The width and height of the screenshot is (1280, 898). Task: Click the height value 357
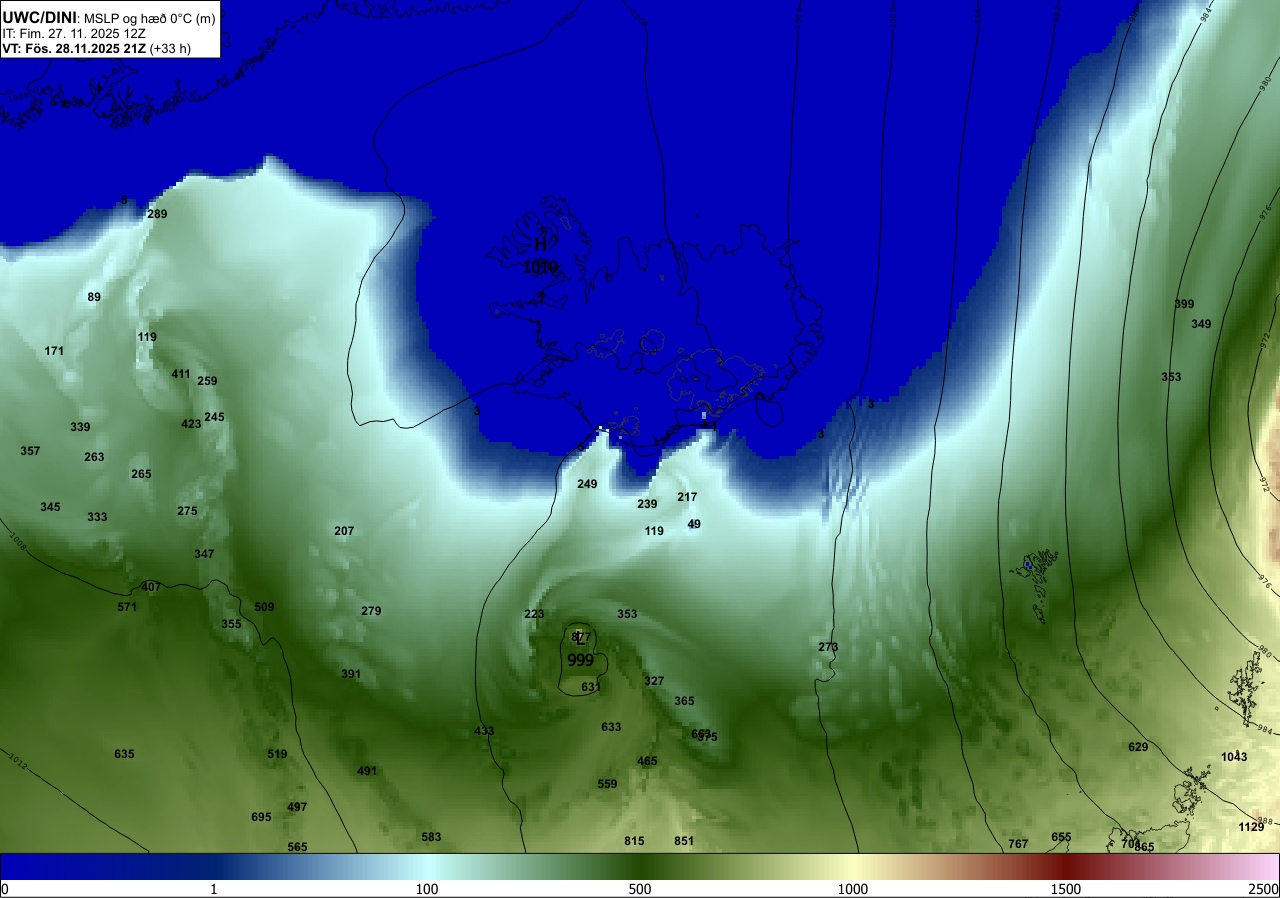click(30, 451)
